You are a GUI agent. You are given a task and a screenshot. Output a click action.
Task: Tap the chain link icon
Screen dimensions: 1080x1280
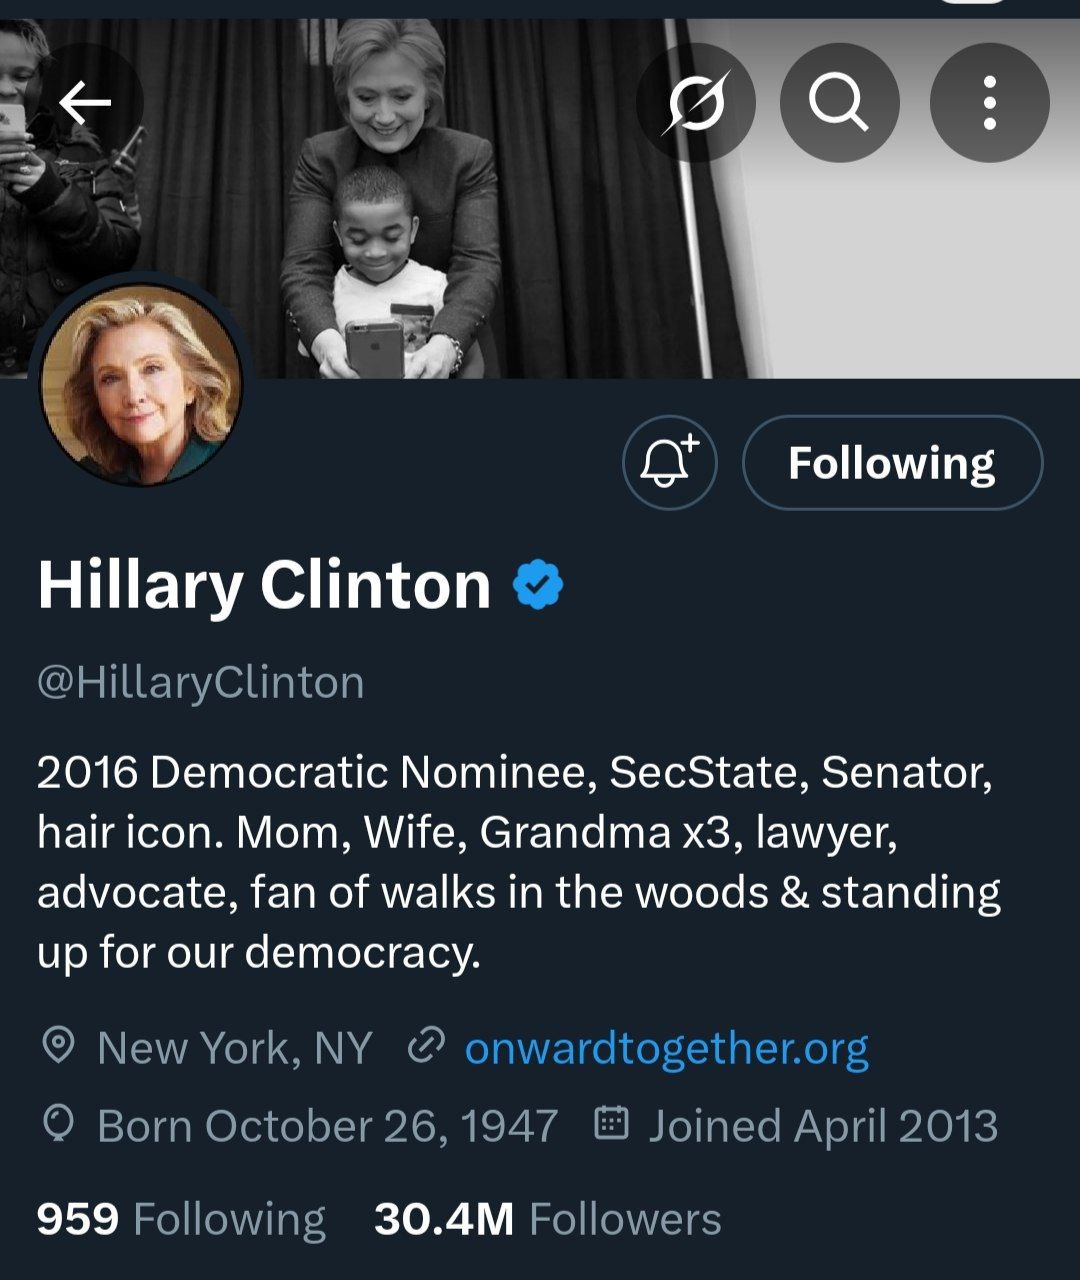point(426,1046)
